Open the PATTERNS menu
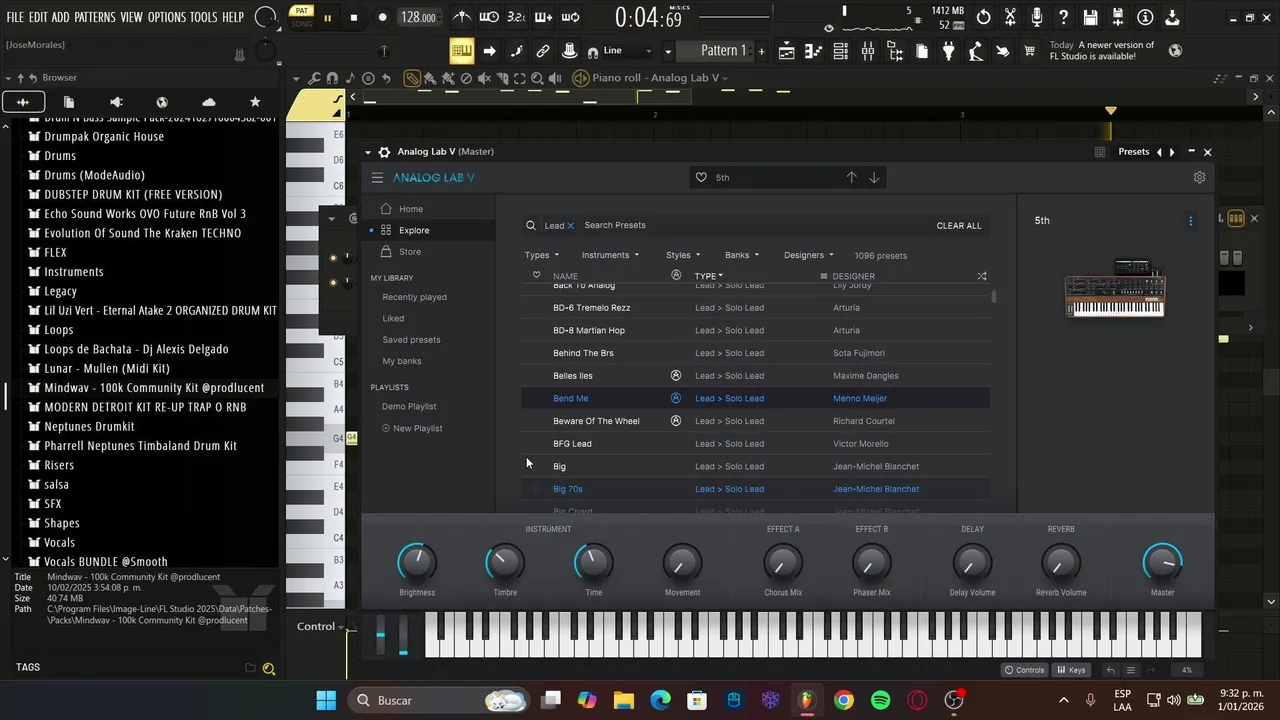This screenshot has height=720, width=1280. pos(94,17)
